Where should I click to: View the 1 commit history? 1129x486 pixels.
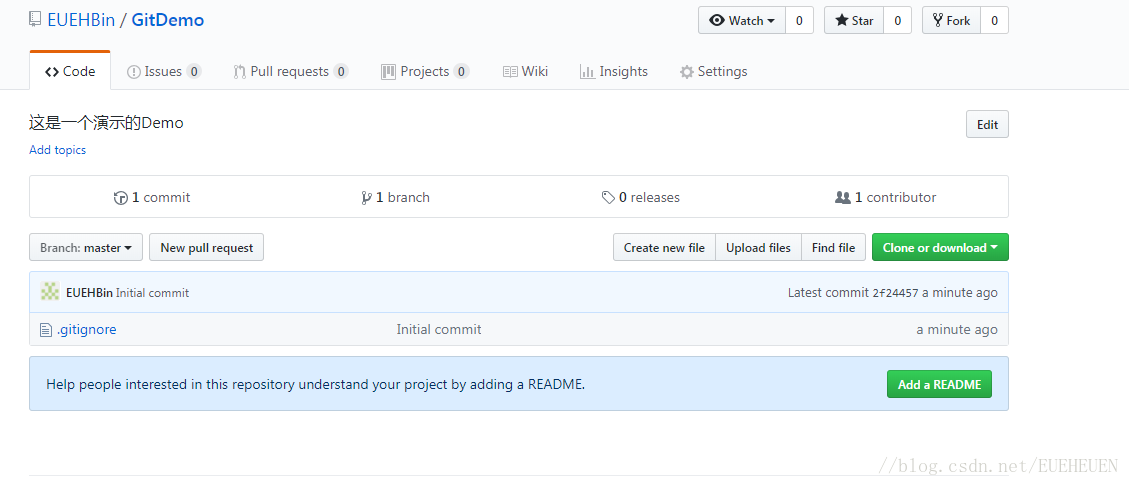coord(152,197)
